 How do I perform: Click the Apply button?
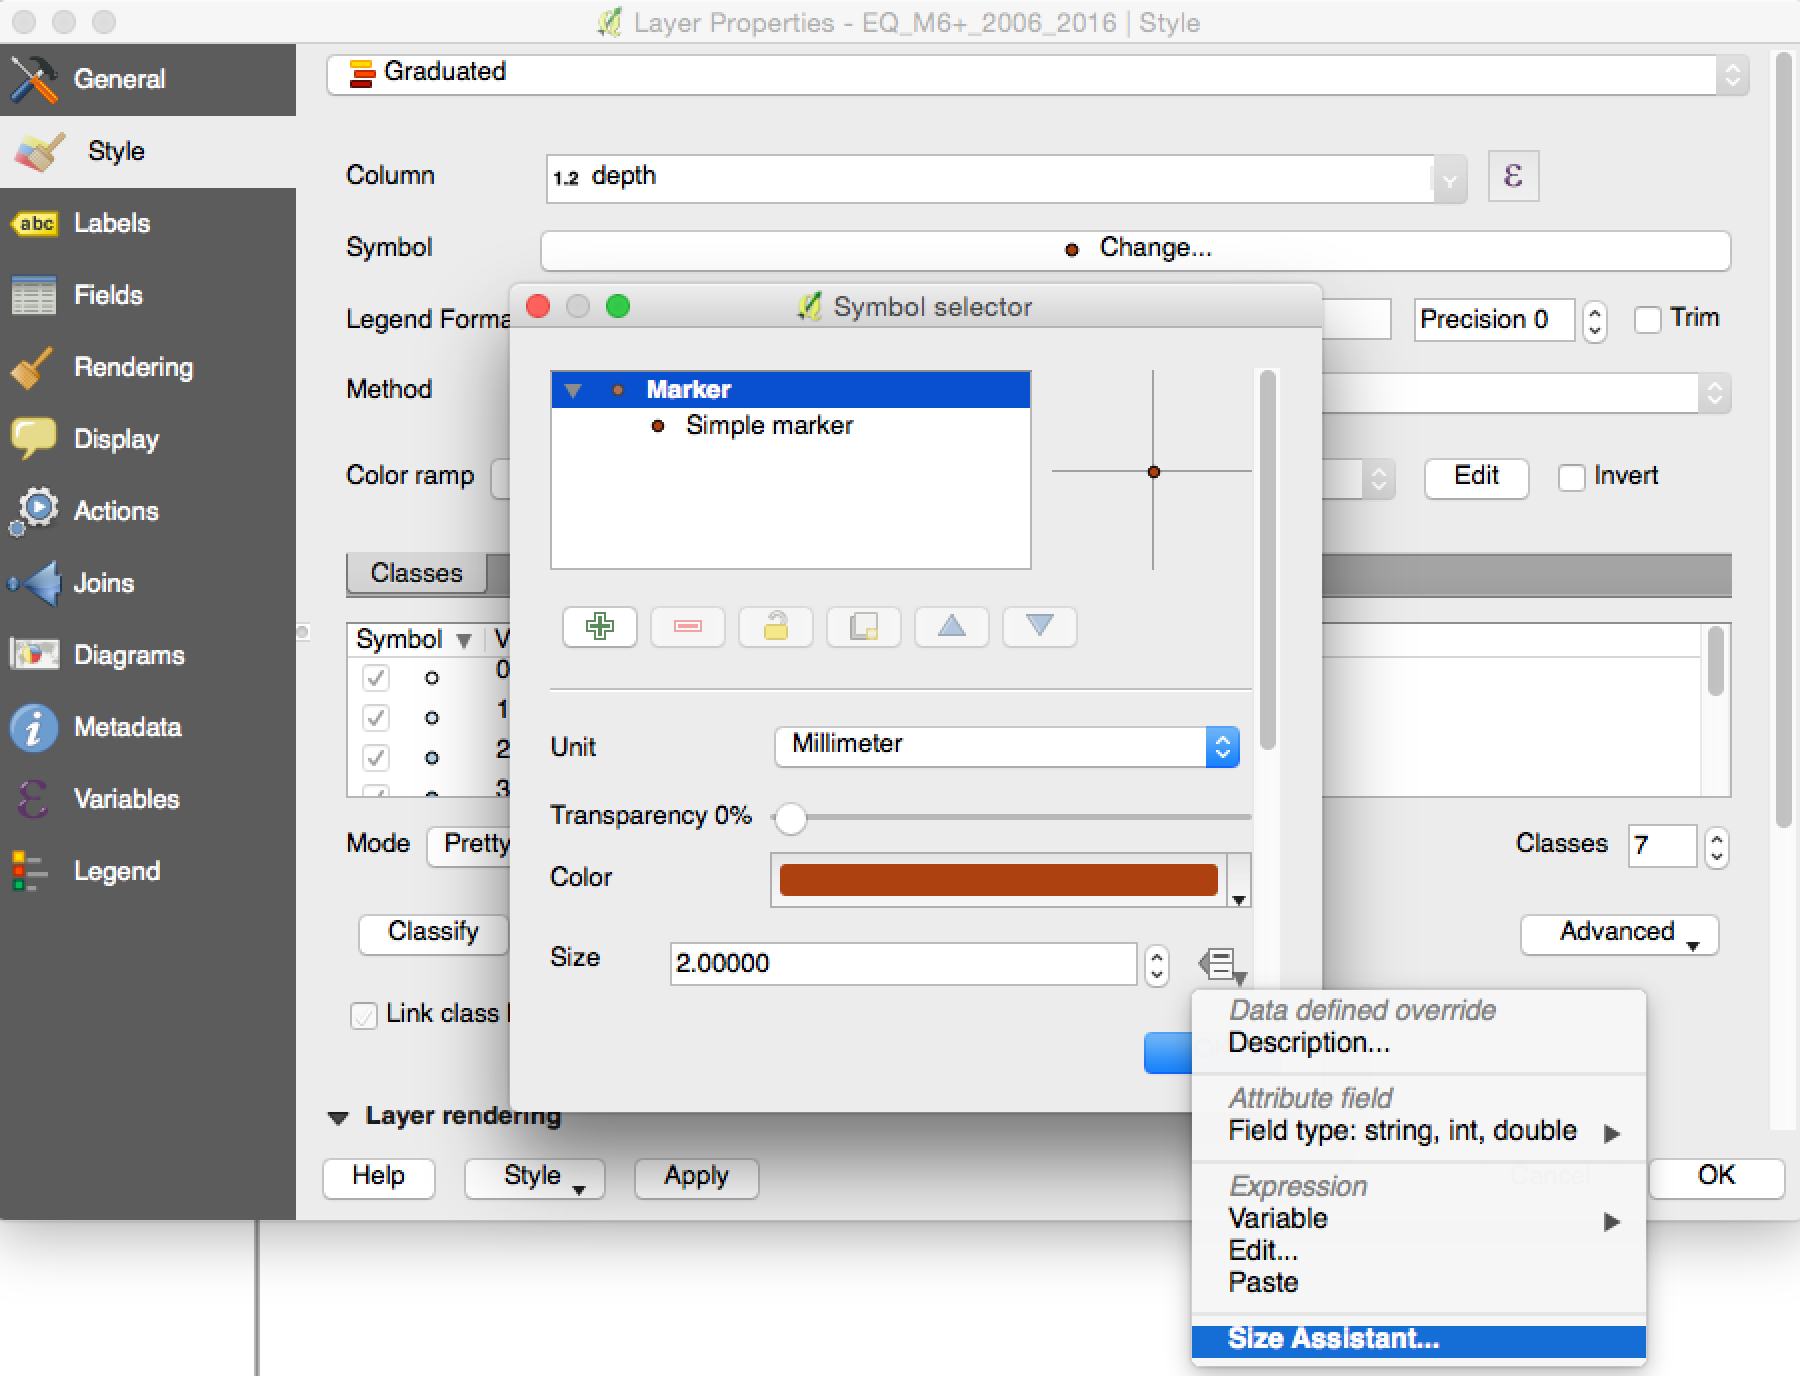696,1178
